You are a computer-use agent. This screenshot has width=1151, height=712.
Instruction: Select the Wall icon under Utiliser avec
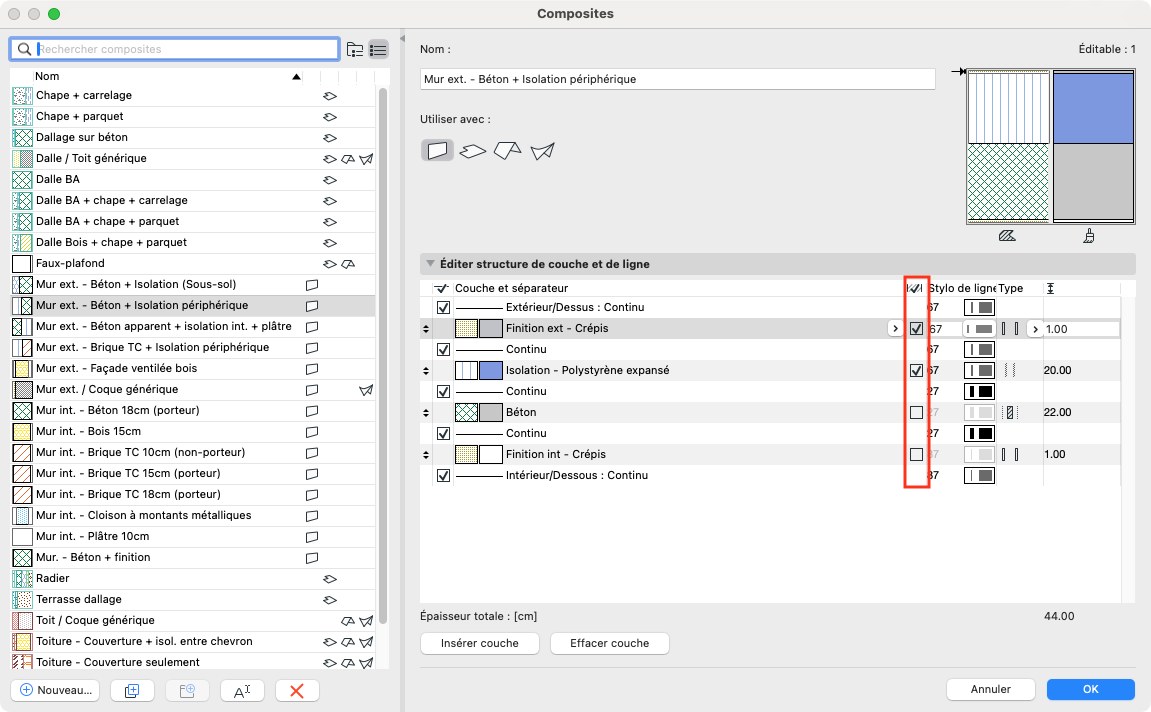pos(437,150)
